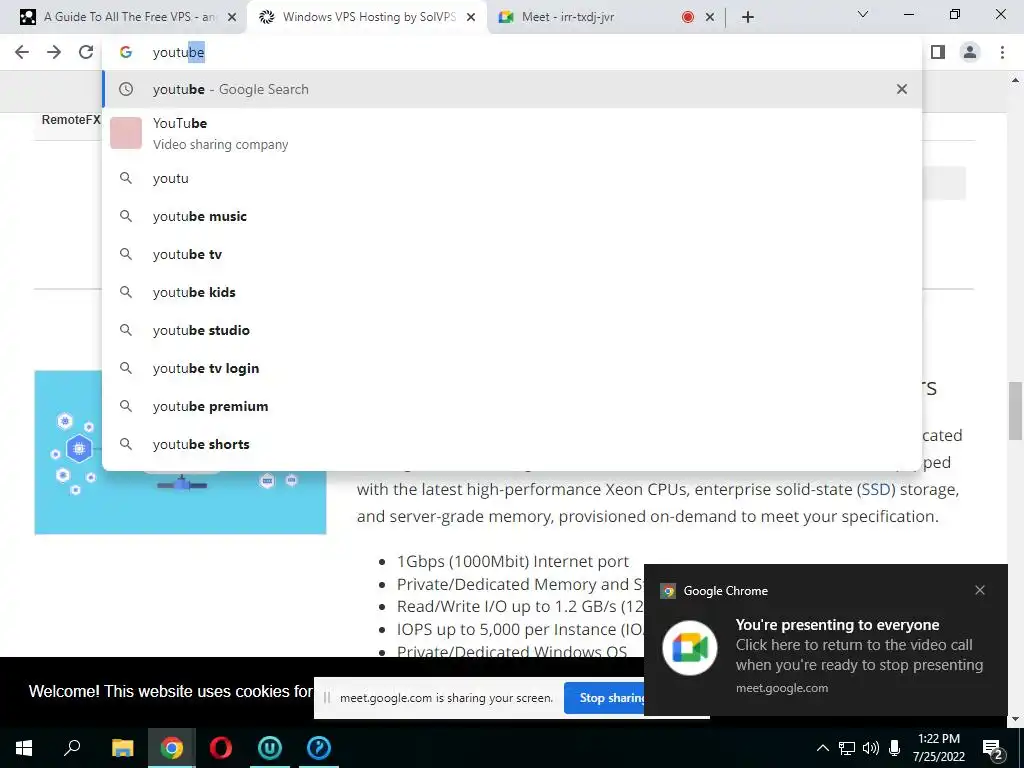Viewport: 1024px width, 768px height.
Task: Select the youtu suggestion
Action: (511, 178)
